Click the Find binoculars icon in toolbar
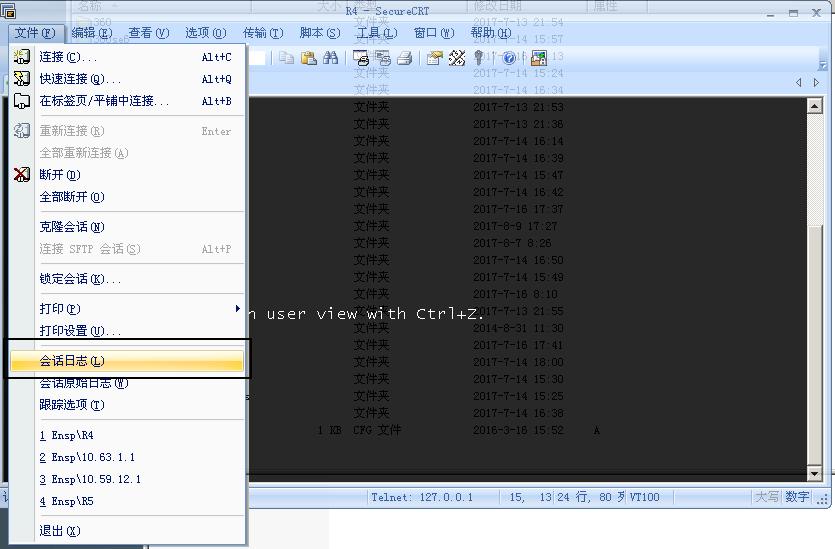The image size is (835, 549). 330,58
